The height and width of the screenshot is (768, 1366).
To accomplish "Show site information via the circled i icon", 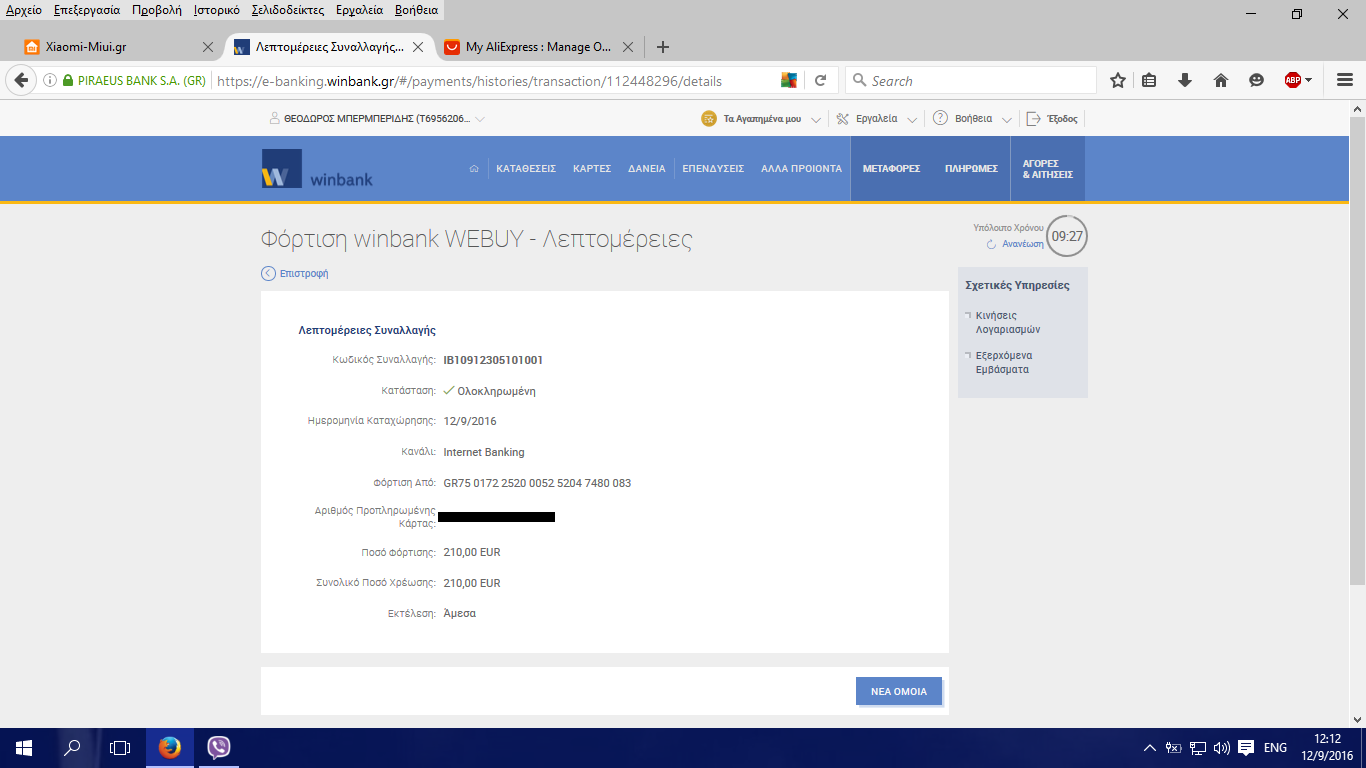I will (x=50, y=81).
